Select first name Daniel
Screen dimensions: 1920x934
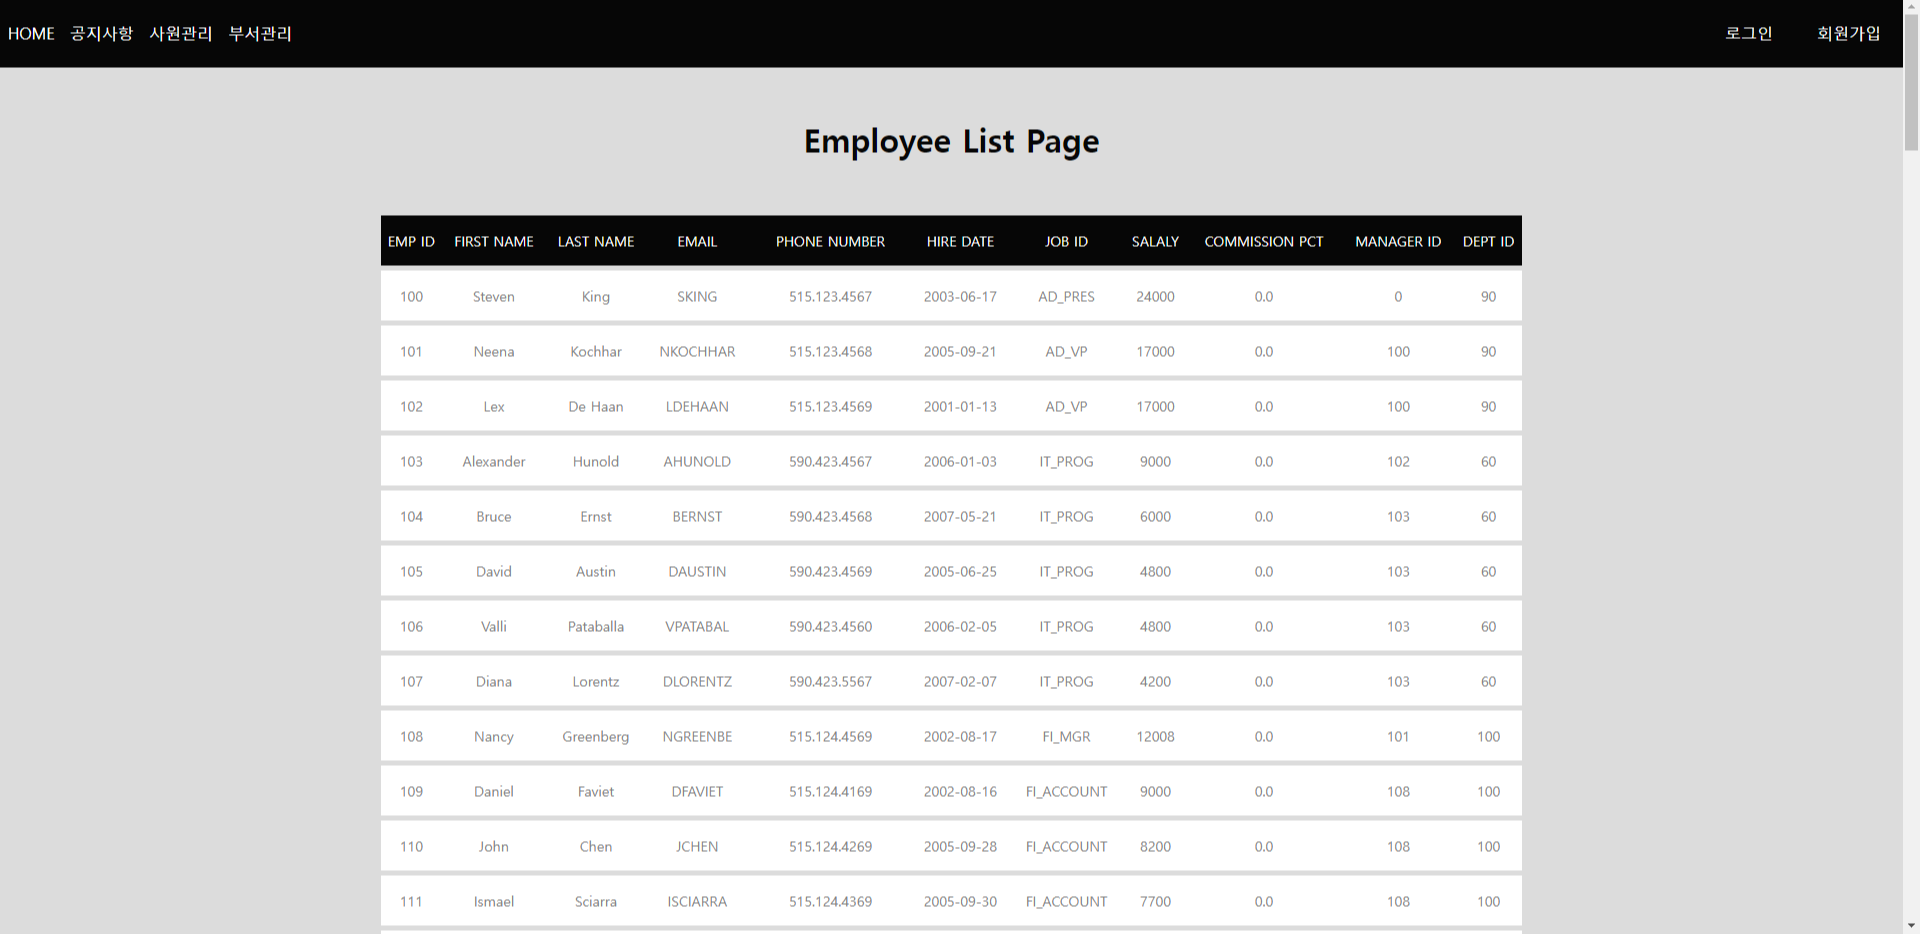[x=494, y=791]
